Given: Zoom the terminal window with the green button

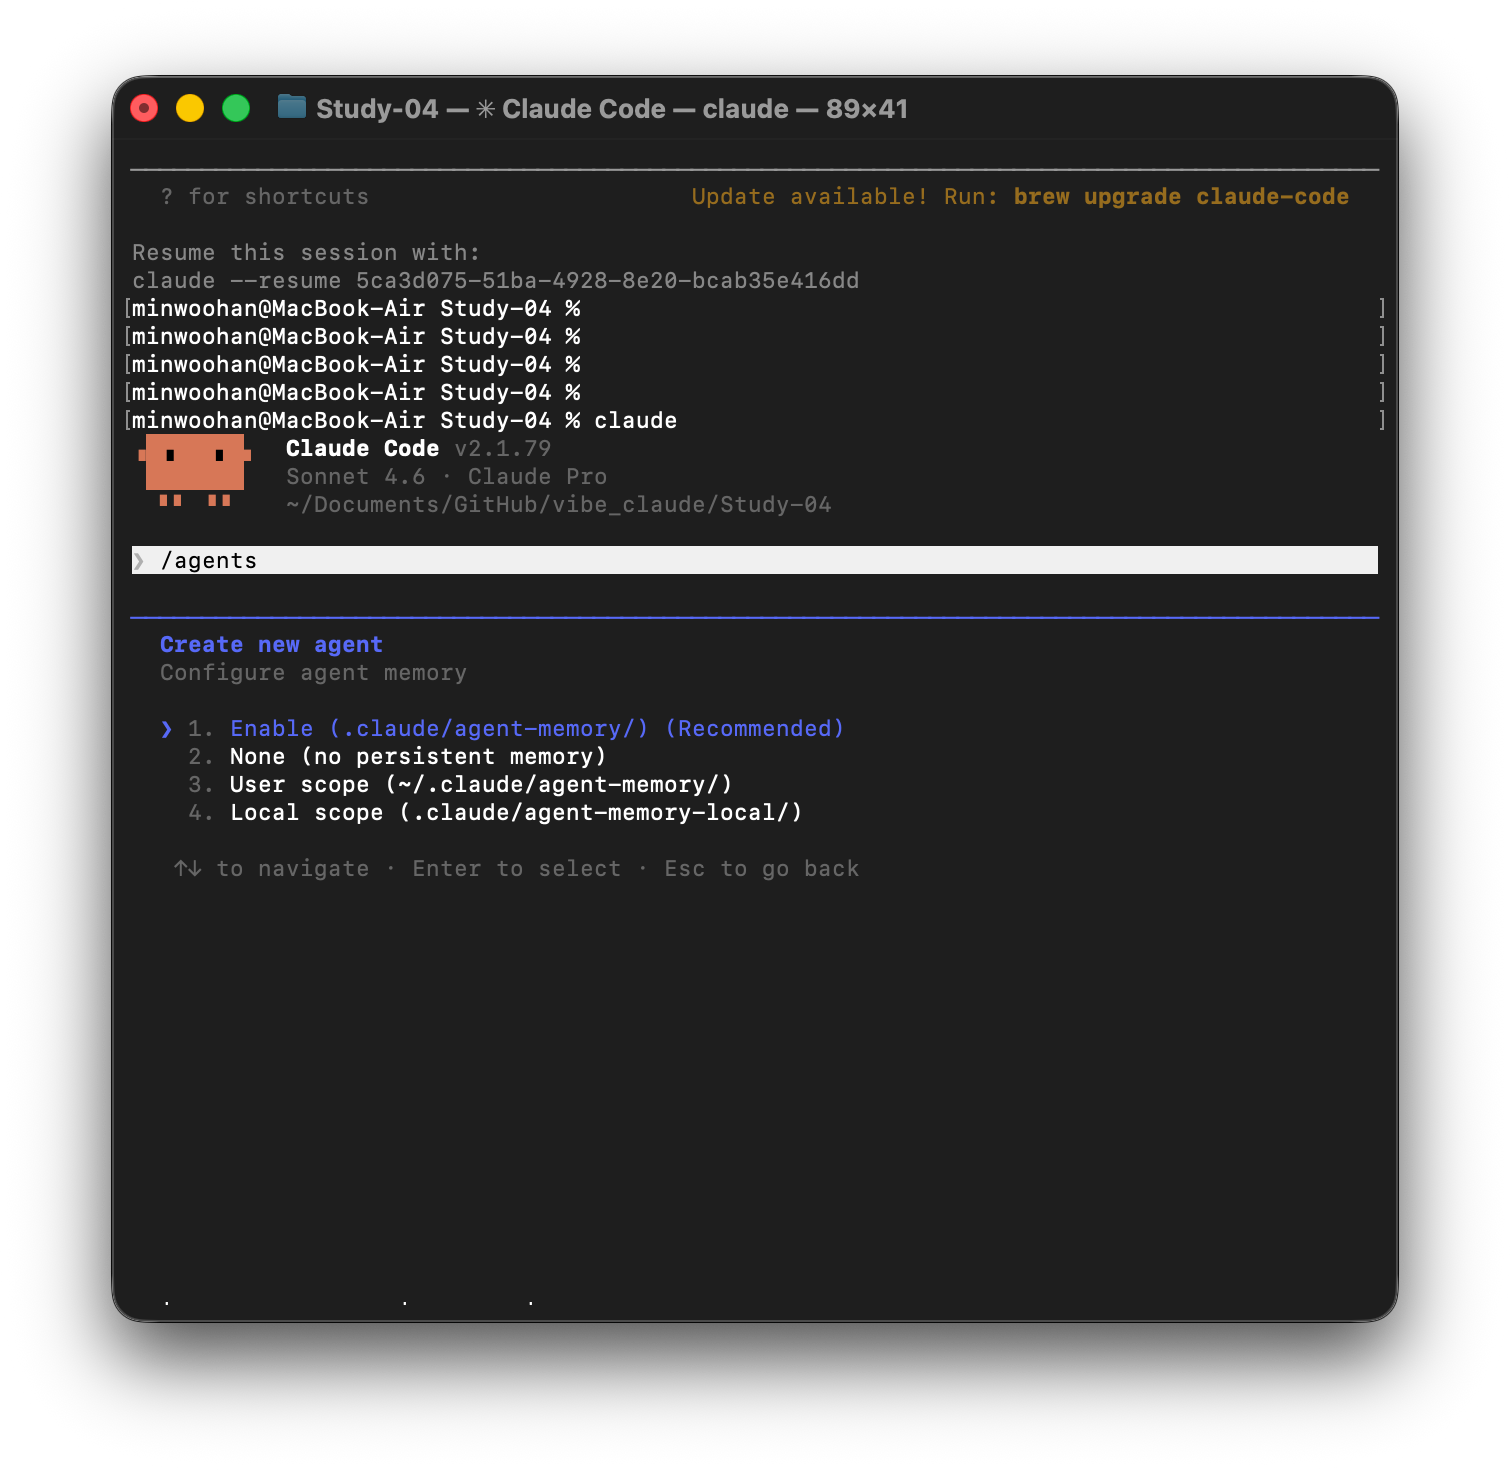Looking at the screenshot, I should pyautogui.click(x=236, y=108).
